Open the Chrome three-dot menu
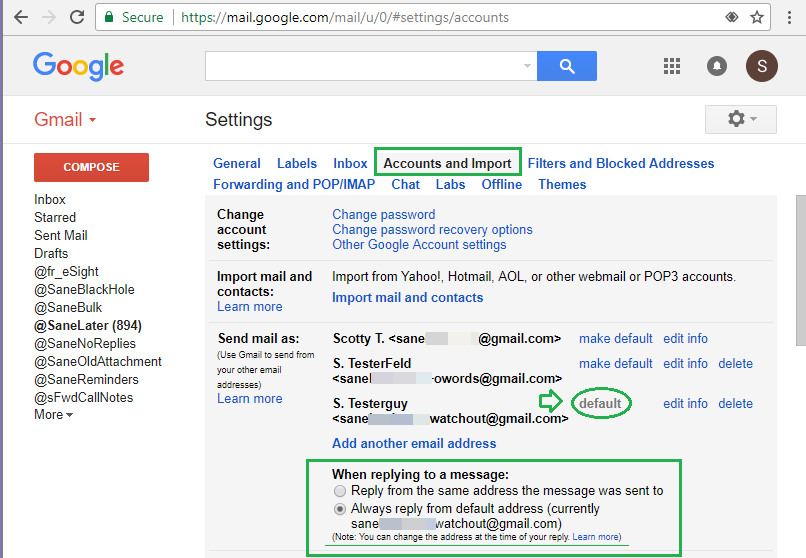The height and width of the screenshot is (558, 806). 789,17
